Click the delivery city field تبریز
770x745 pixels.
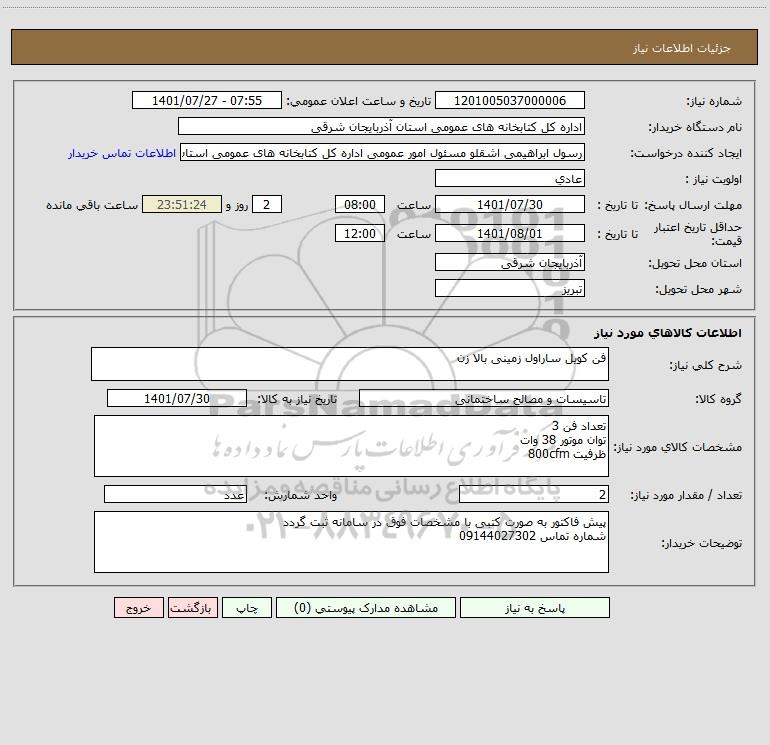click(510, 289)
